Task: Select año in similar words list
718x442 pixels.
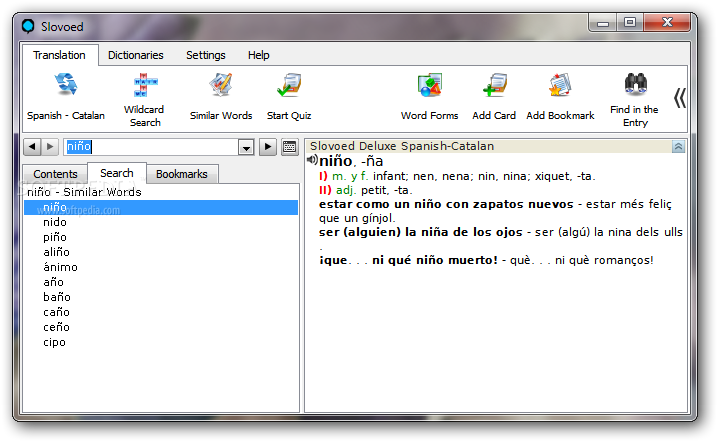Action: pos(54,283)
